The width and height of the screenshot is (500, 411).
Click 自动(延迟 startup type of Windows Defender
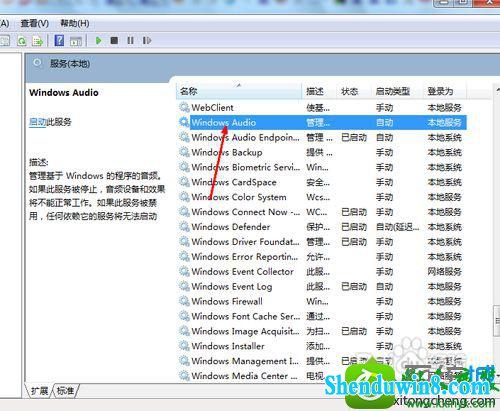(398, 227)
